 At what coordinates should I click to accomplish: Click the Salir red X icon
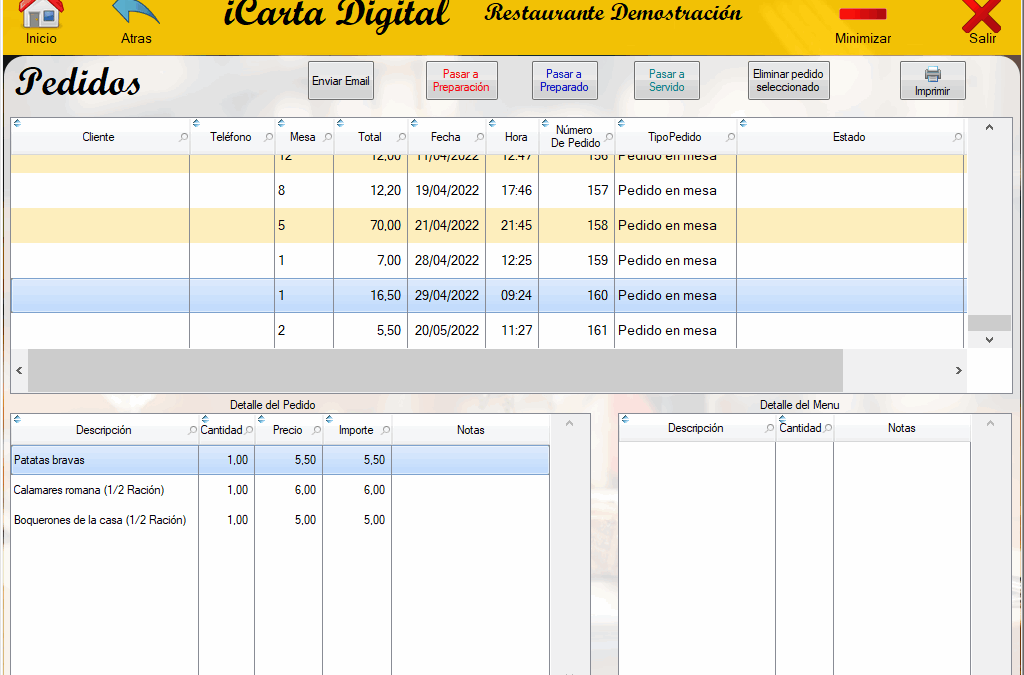[x=982, y=16]
